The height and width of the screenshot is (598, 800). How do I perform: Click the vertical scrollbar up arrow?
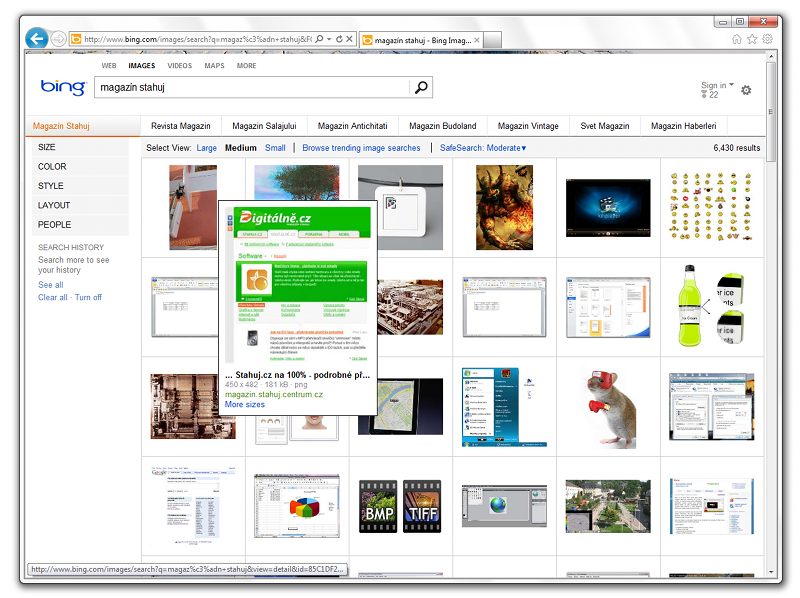pyautogui.click(x=771, y=56)
